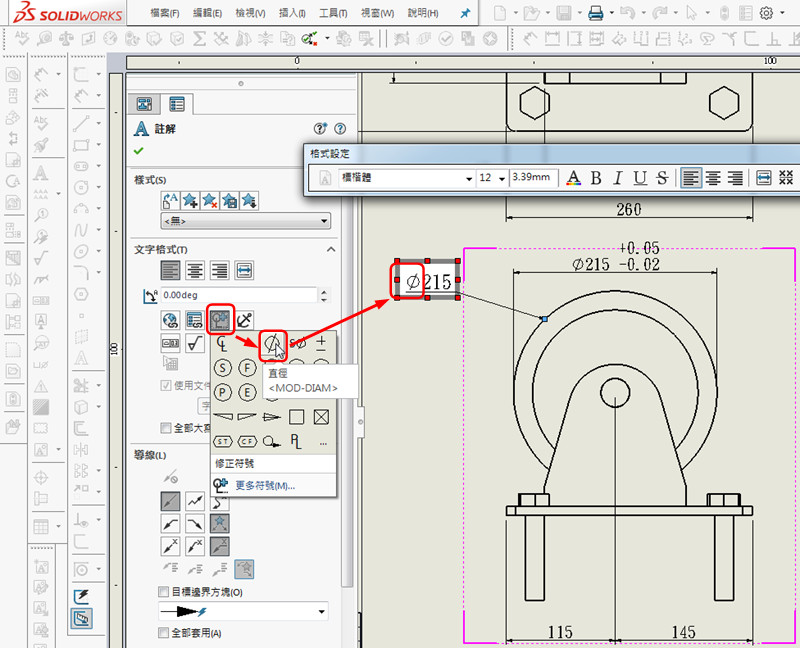800x648 pixels.
Task: Apply italic formatting to the note text
Action: click(618, 178)
